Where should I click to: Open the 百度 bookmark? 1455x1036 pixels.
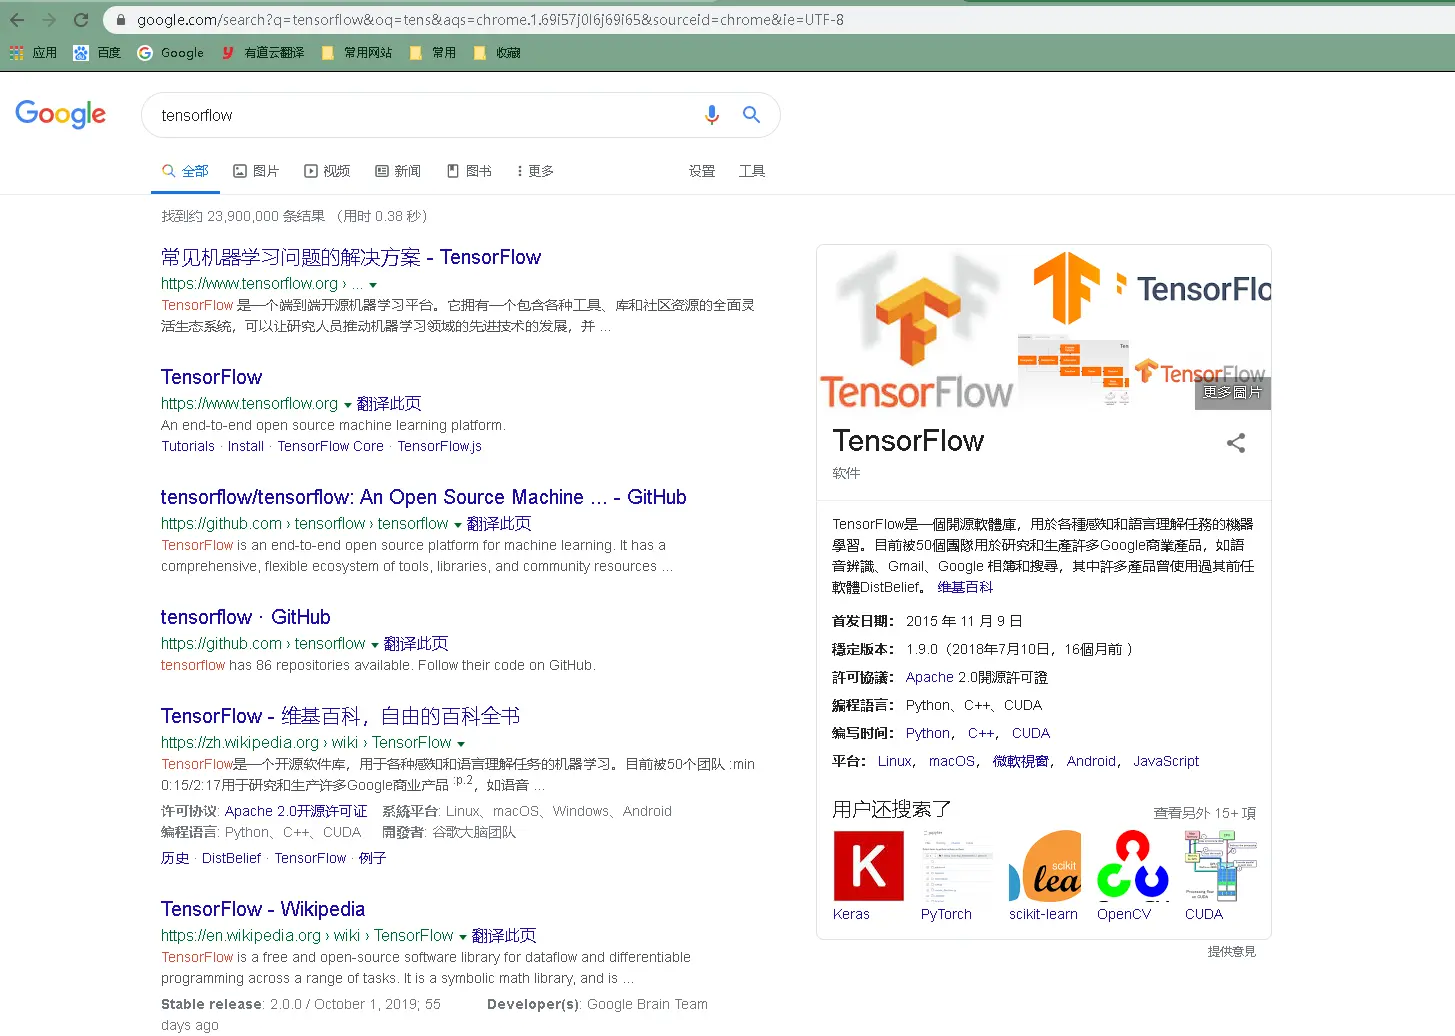click(97, 53)
